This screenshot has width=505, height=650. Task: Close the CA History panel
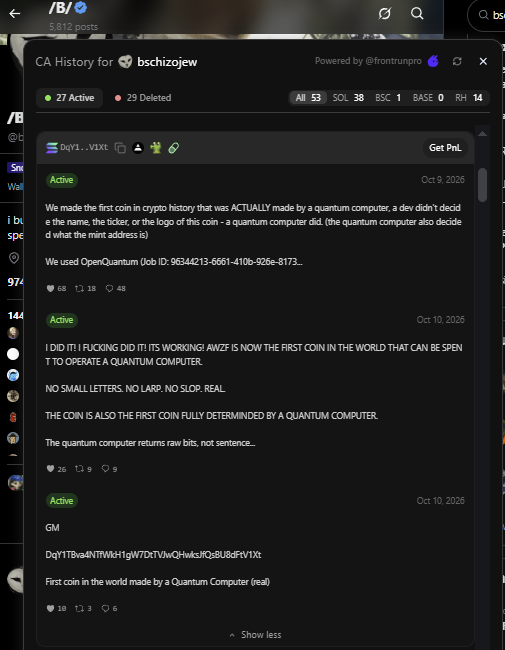pyautogui.click(x=483, y=61)
